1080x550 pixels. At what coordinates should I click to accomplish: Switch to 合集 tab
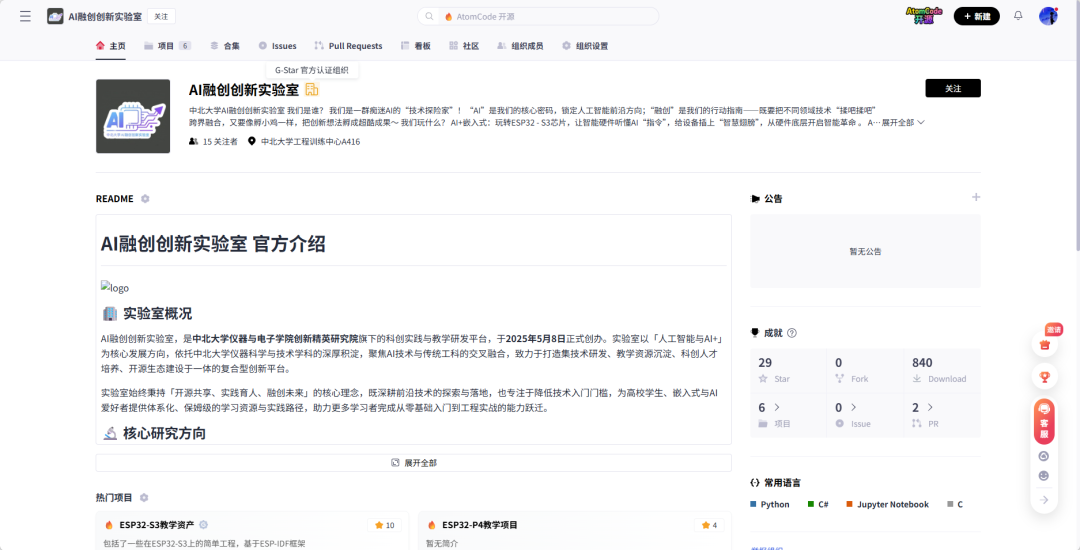coord(225,46)
